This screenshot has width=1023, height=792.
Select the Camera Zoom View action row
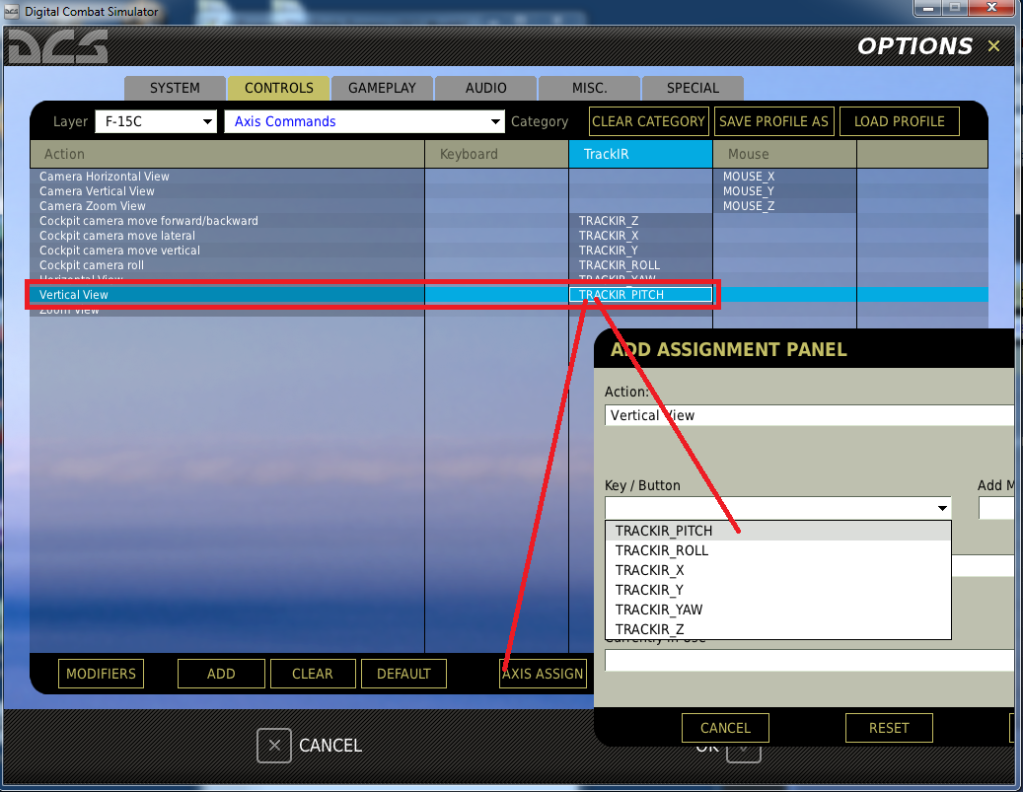click(93, 206)
